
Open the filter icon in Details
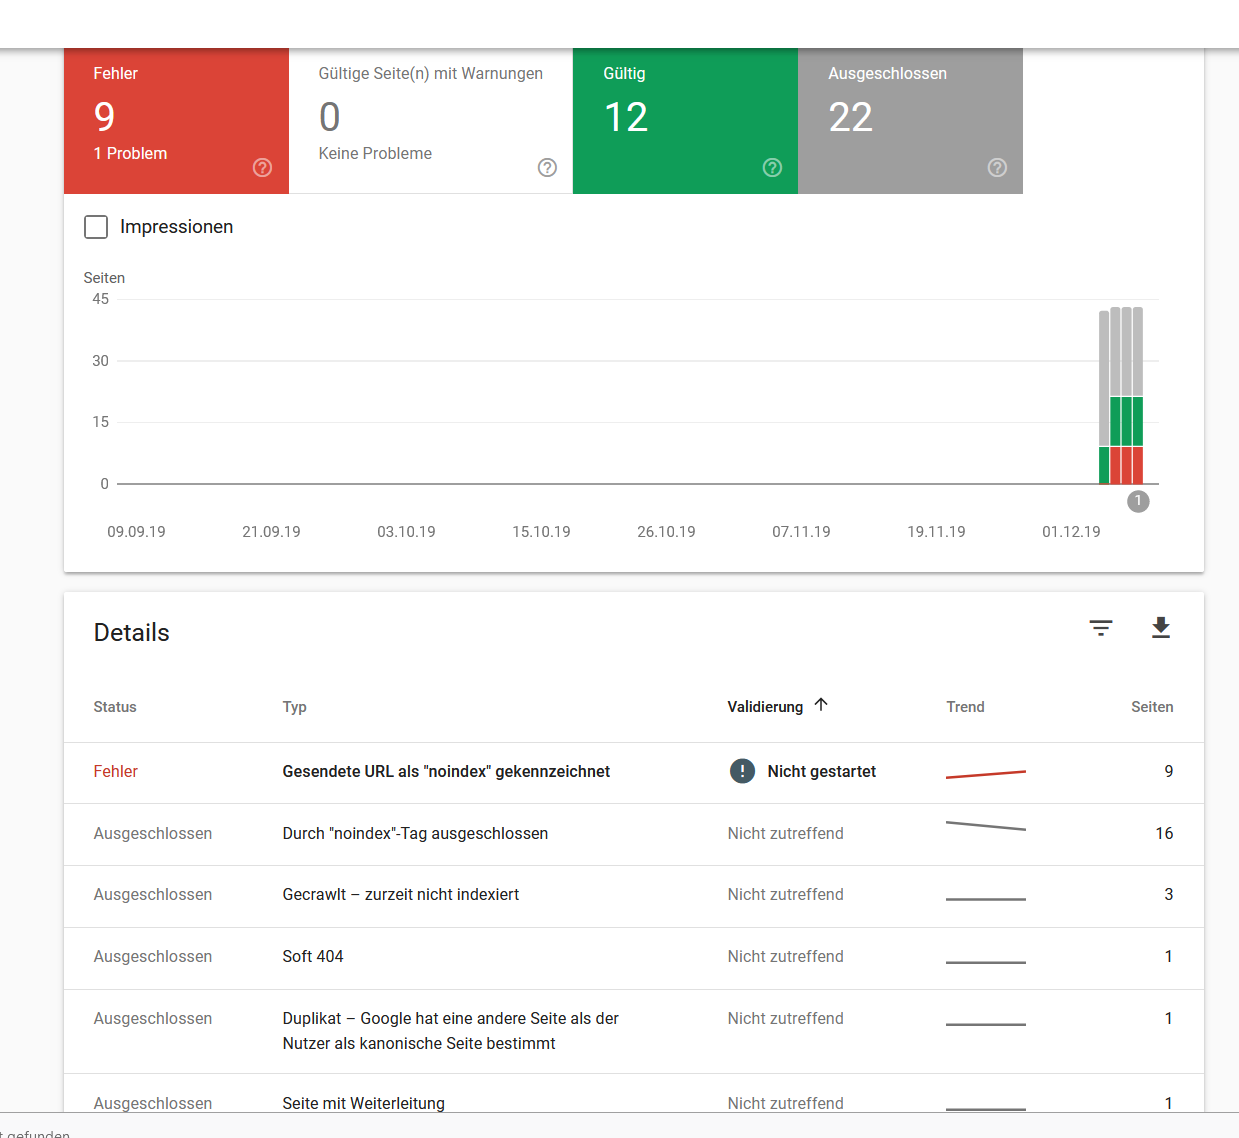[x=1101, y=628]
